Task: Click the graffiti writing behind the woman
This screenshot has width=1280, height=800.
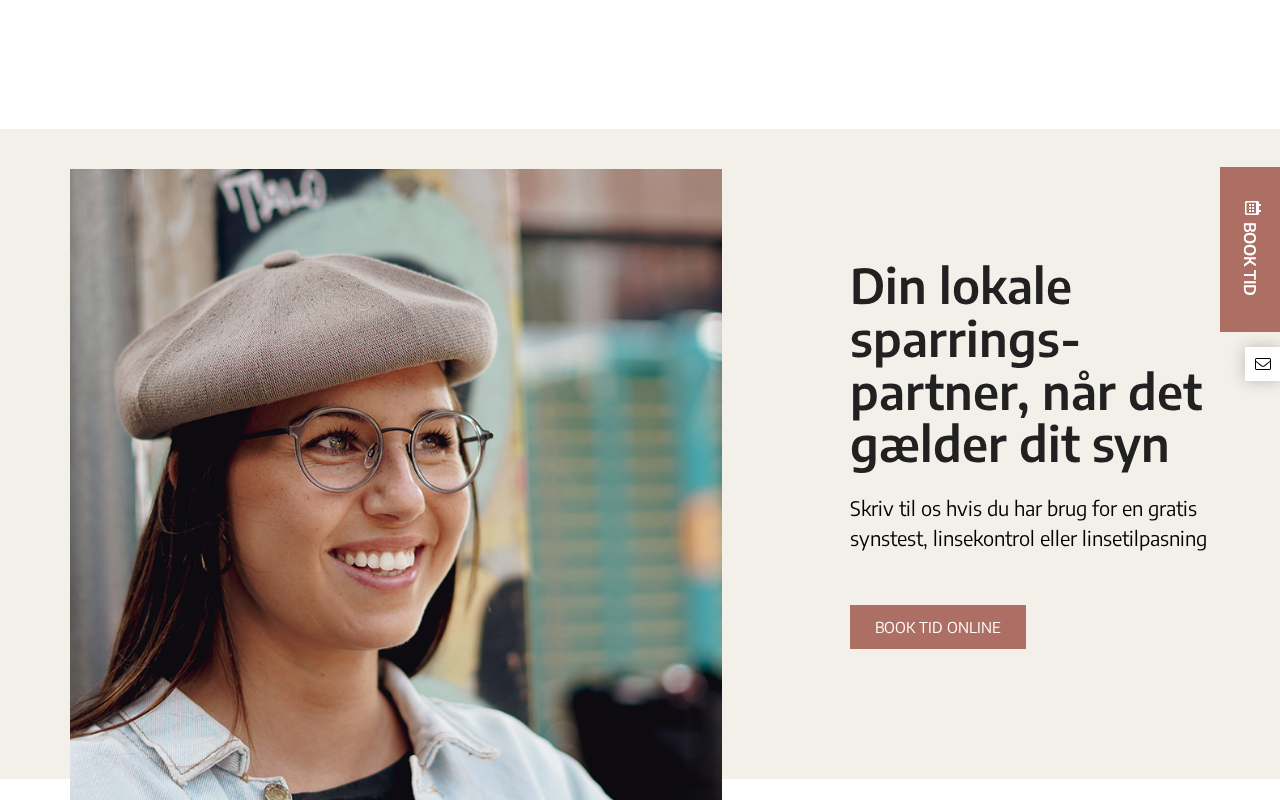Action: click(274, 192)
